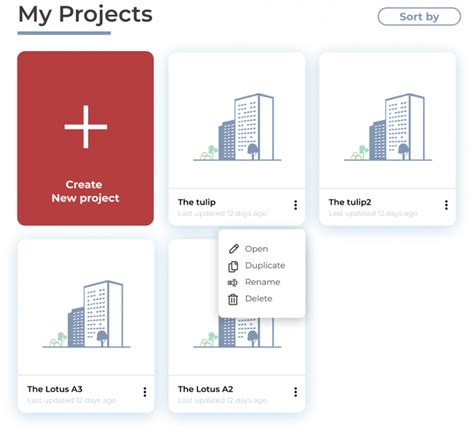Click the trash icon next to Delete

(x=233, y=299)
